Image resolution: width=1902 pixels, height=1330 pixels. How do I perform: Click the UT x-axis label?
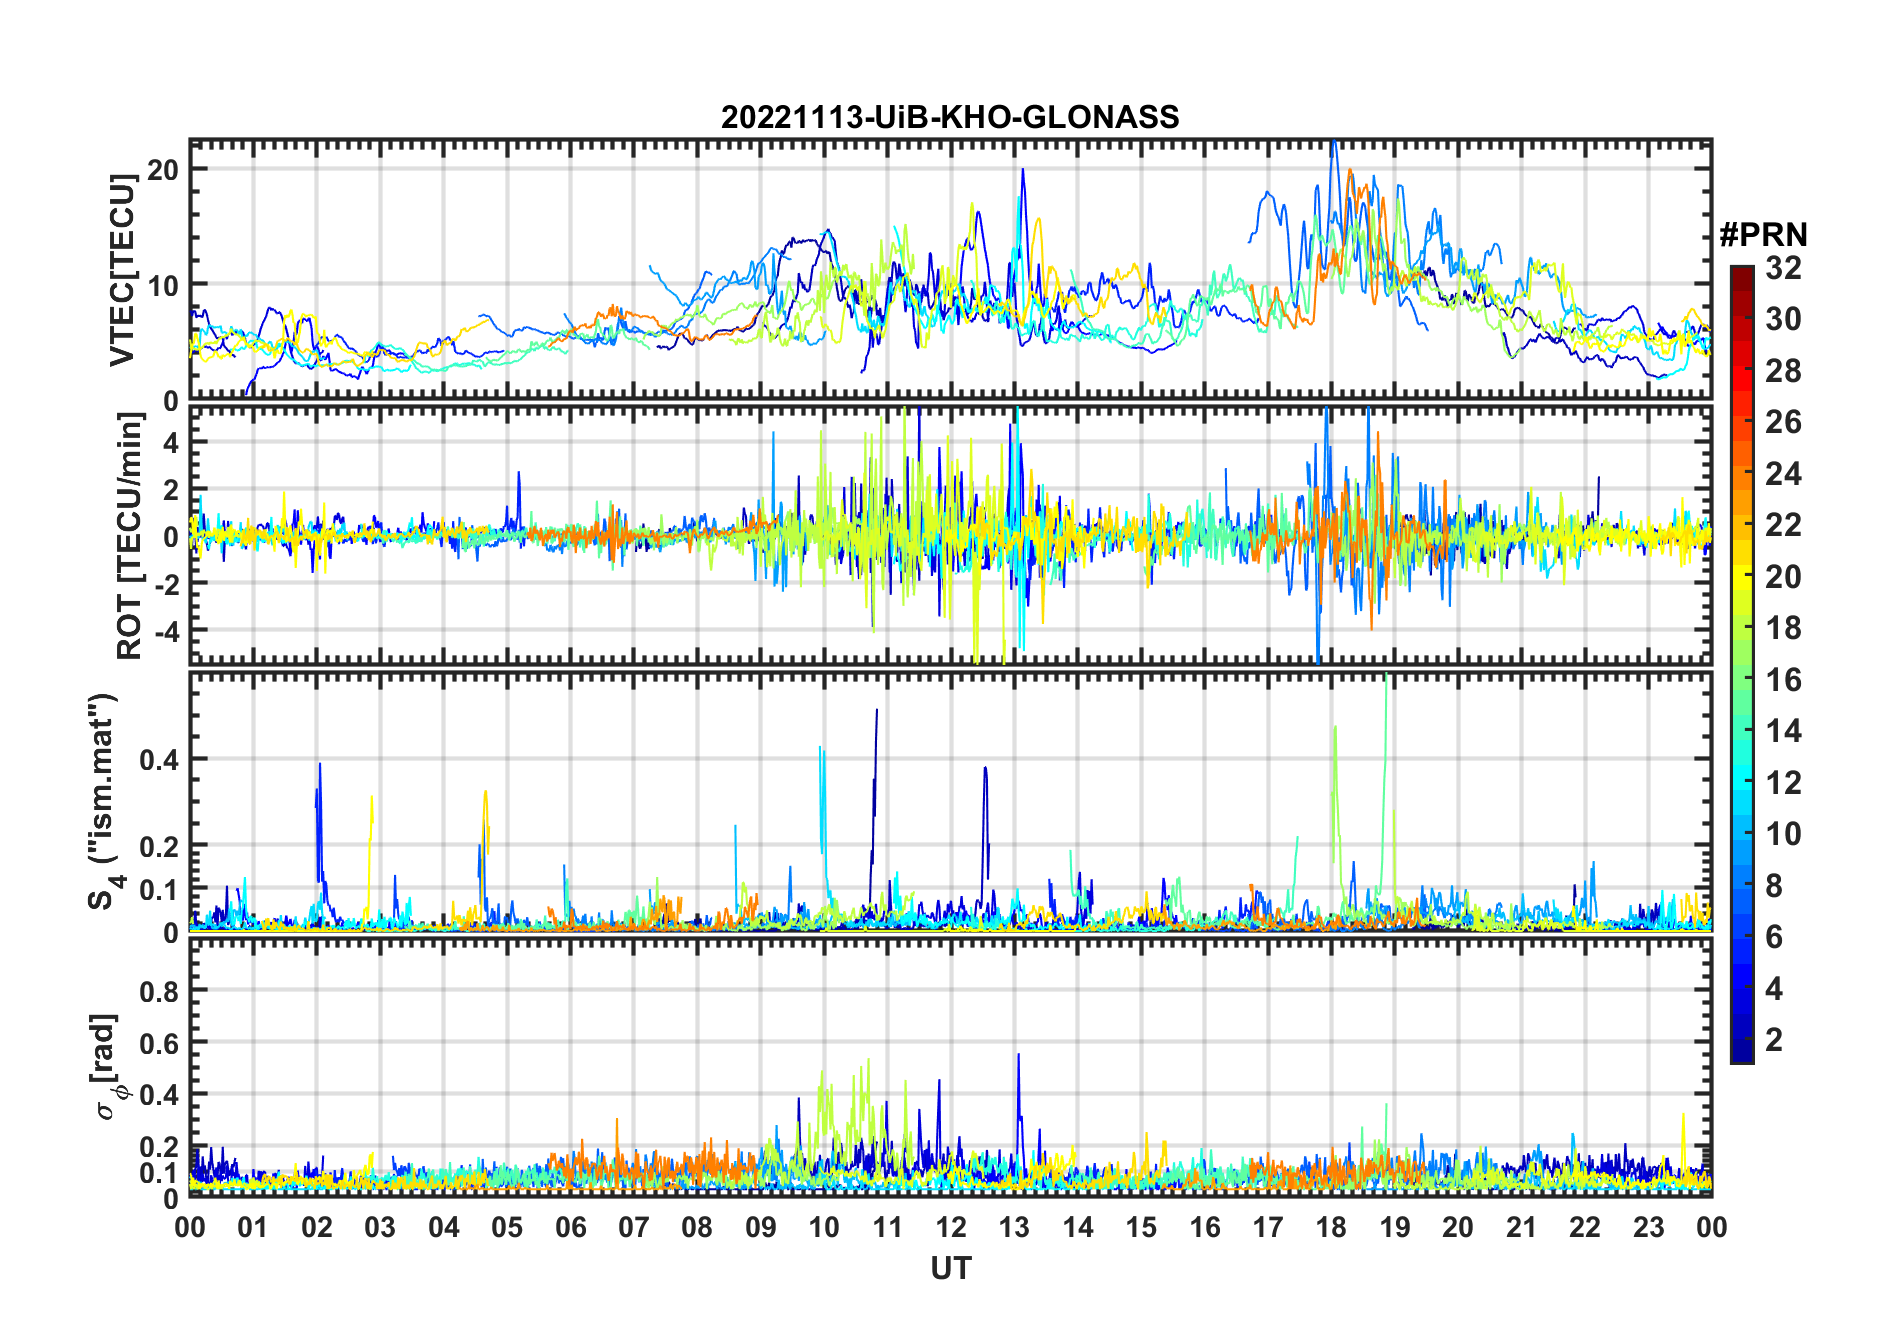click(950, 1268)
